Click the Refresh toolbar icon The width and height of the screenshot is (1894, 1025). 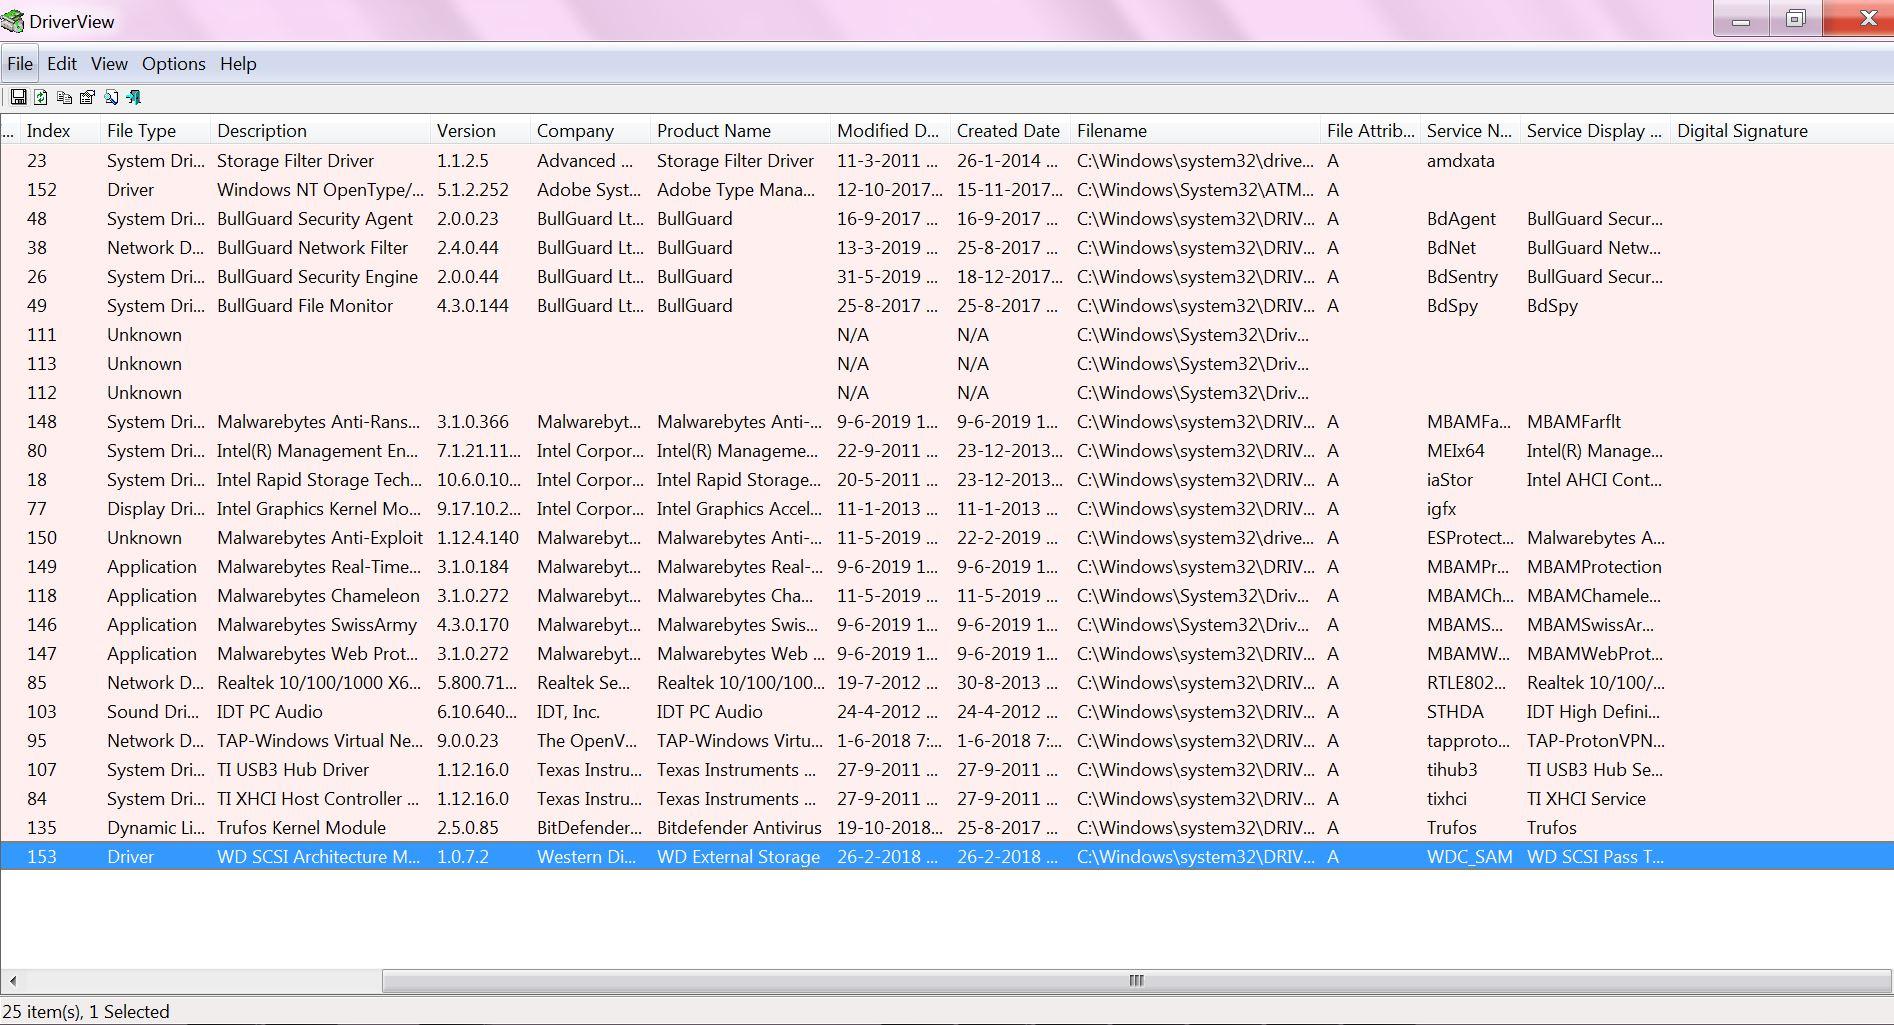pos(41,97)
